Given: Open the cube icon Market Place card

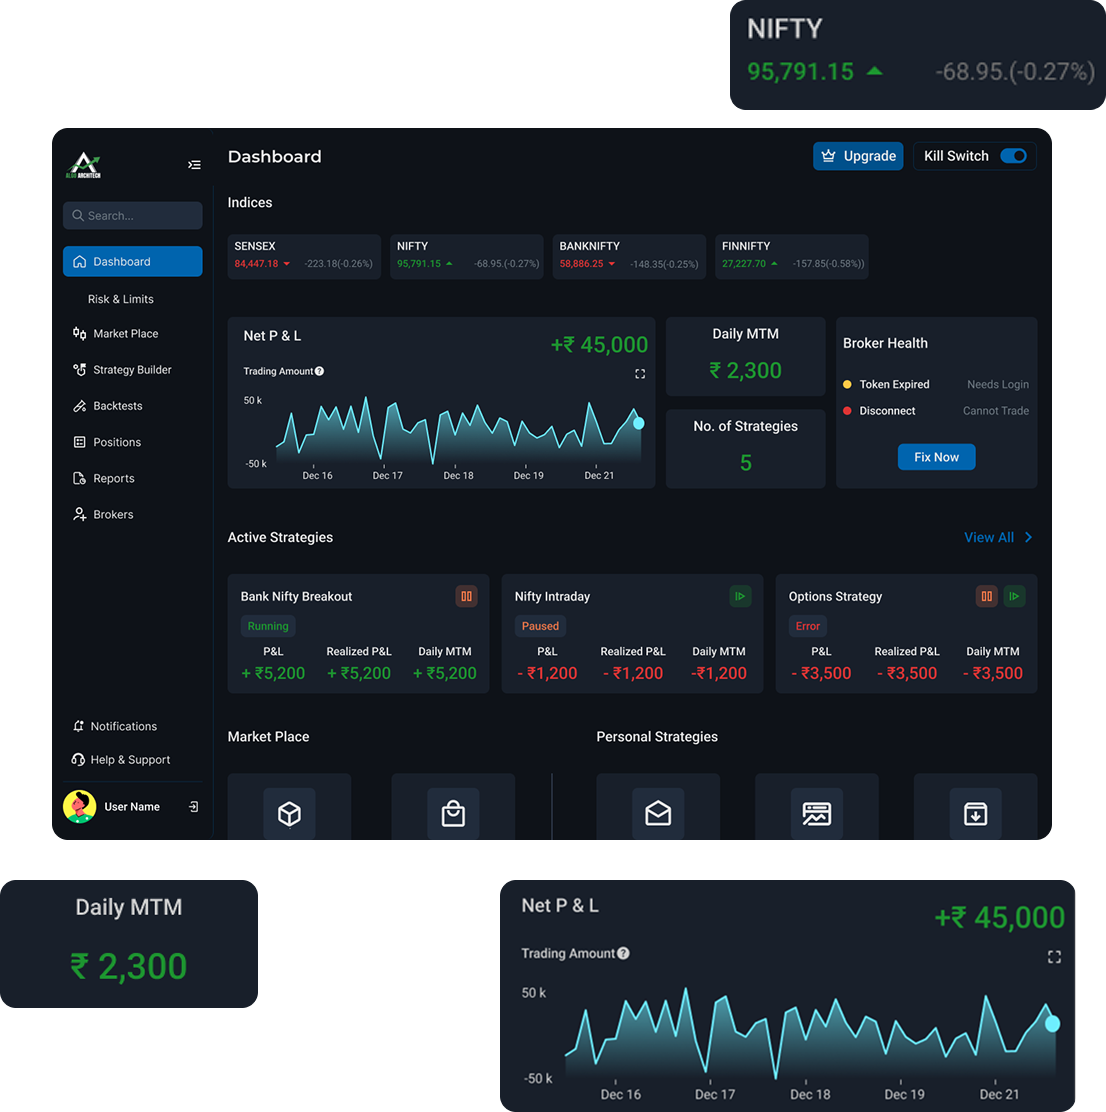Looking at the screenshot, I should pyautogui.click(x=289, y=813).
